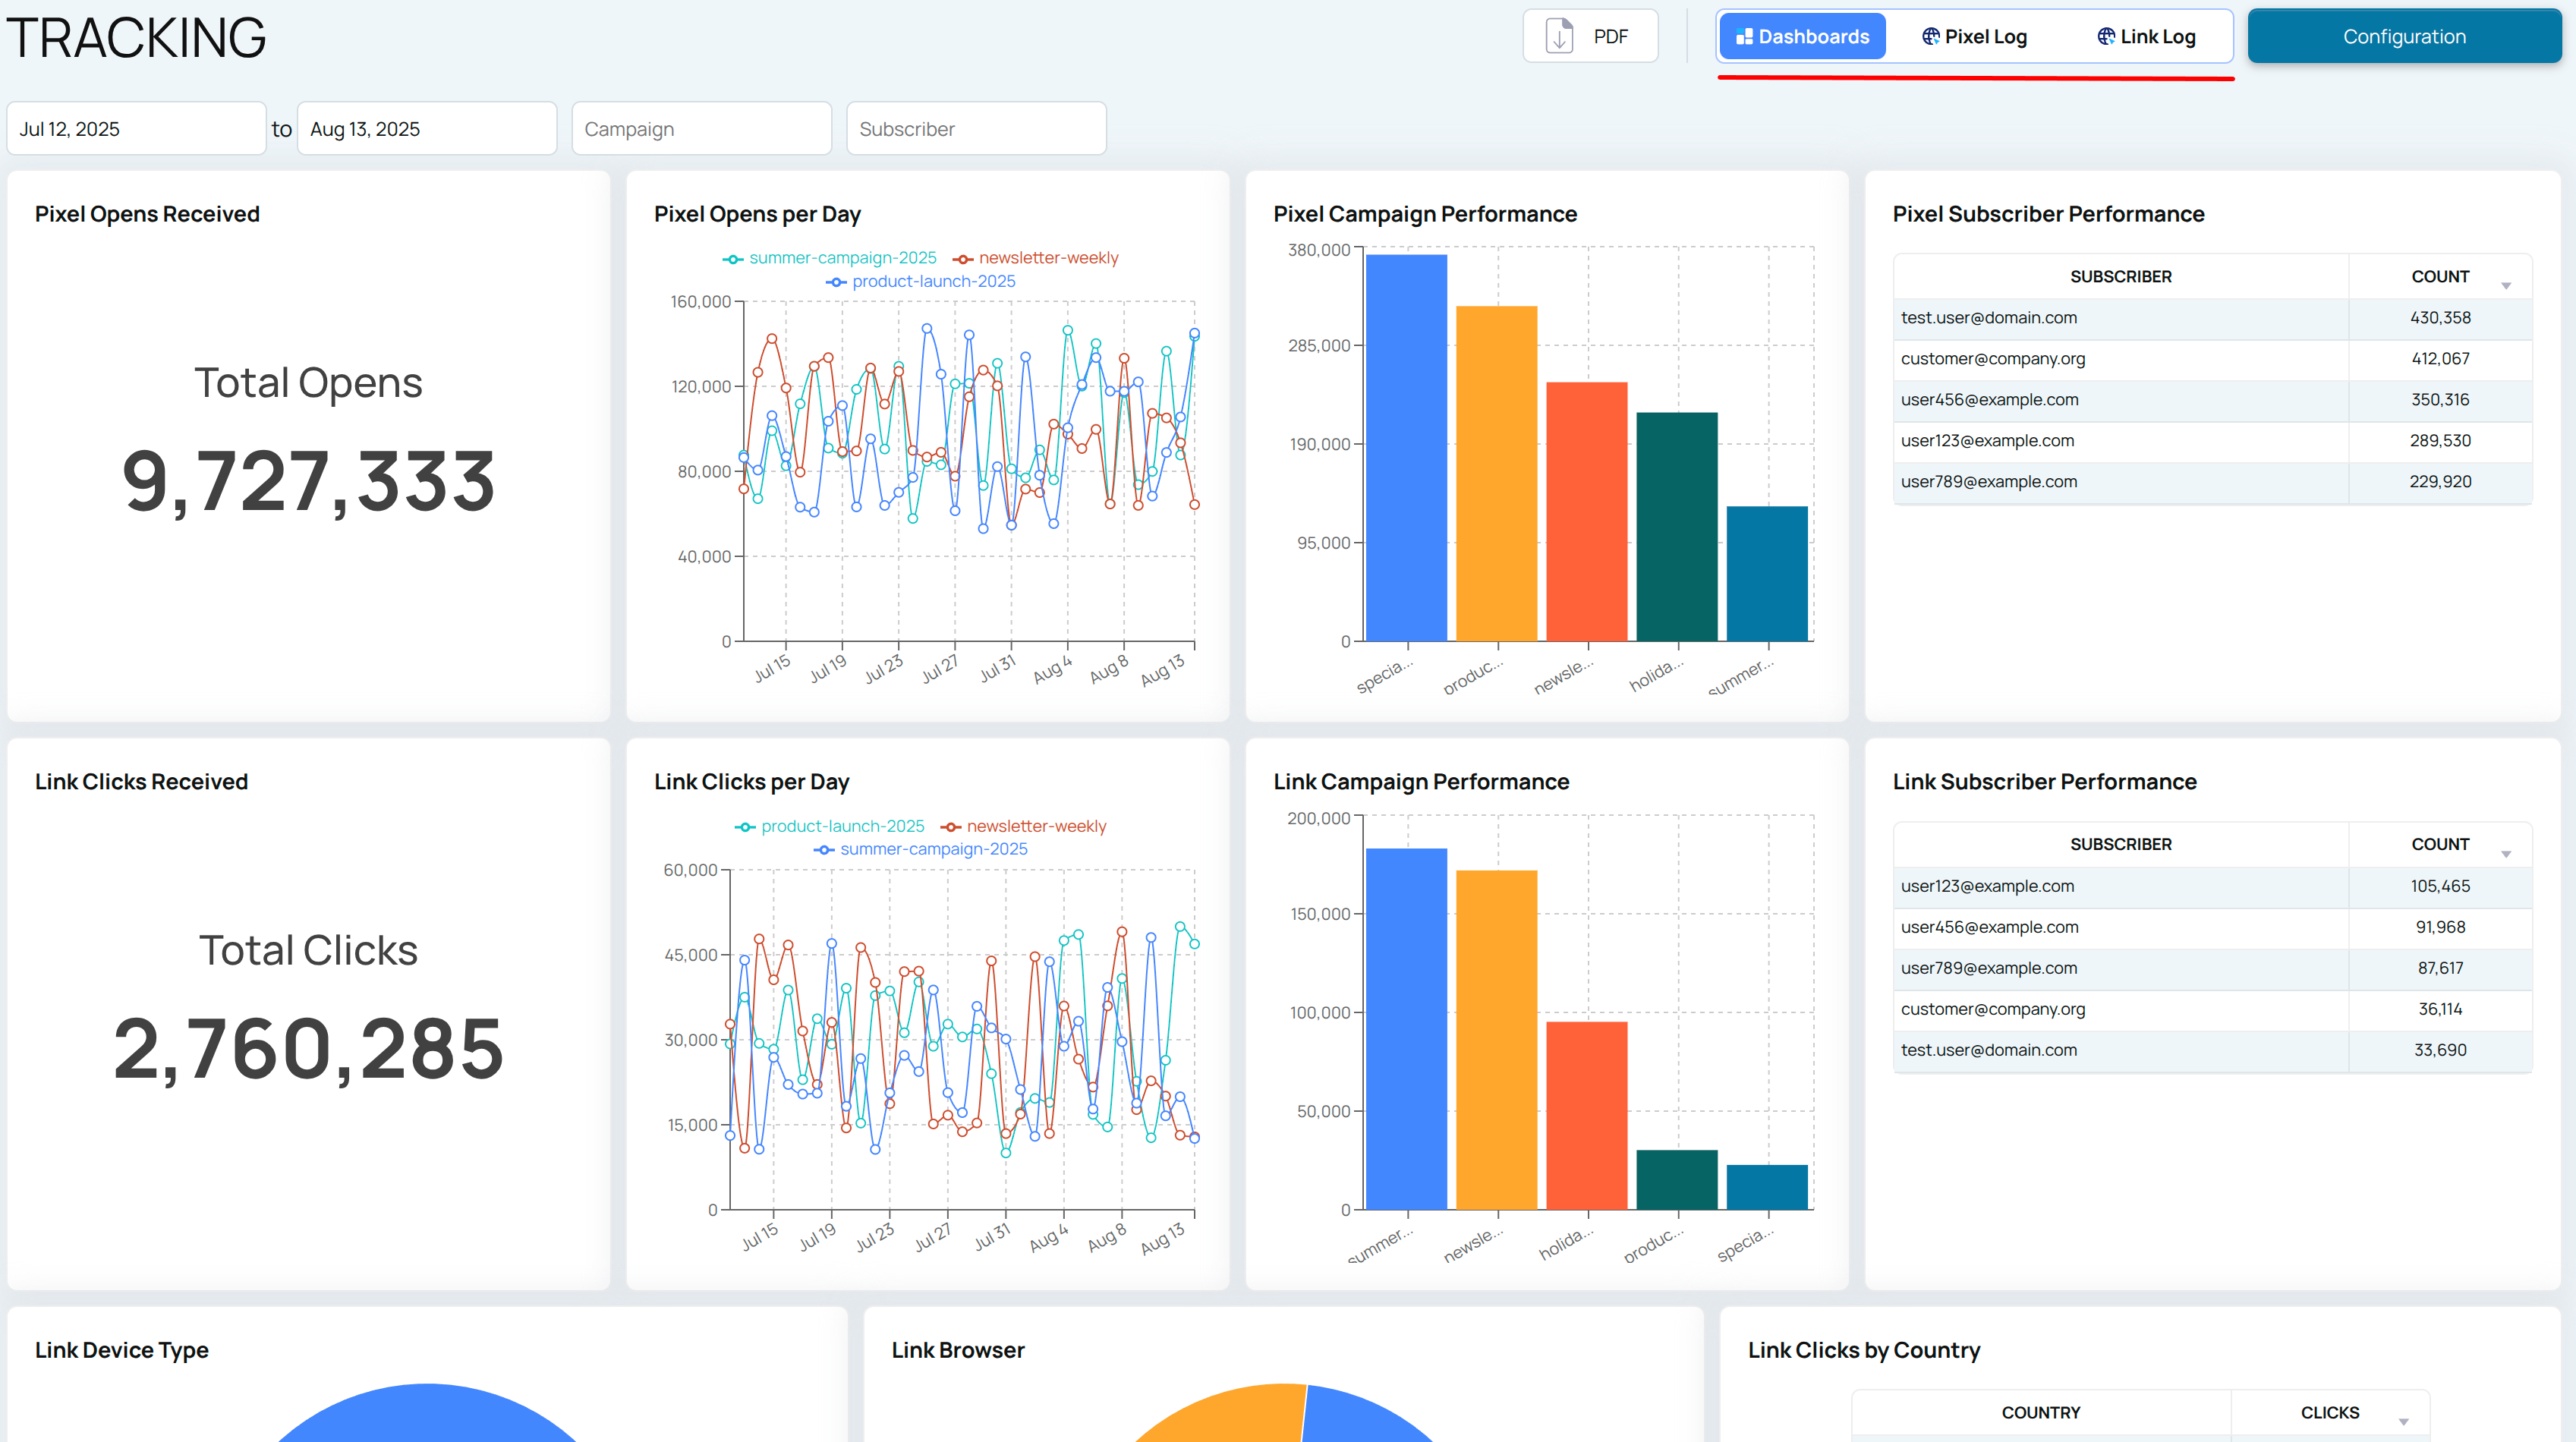Open the Subscriber filter dropdown
2576x1442 pixels.
pos(976,129)
